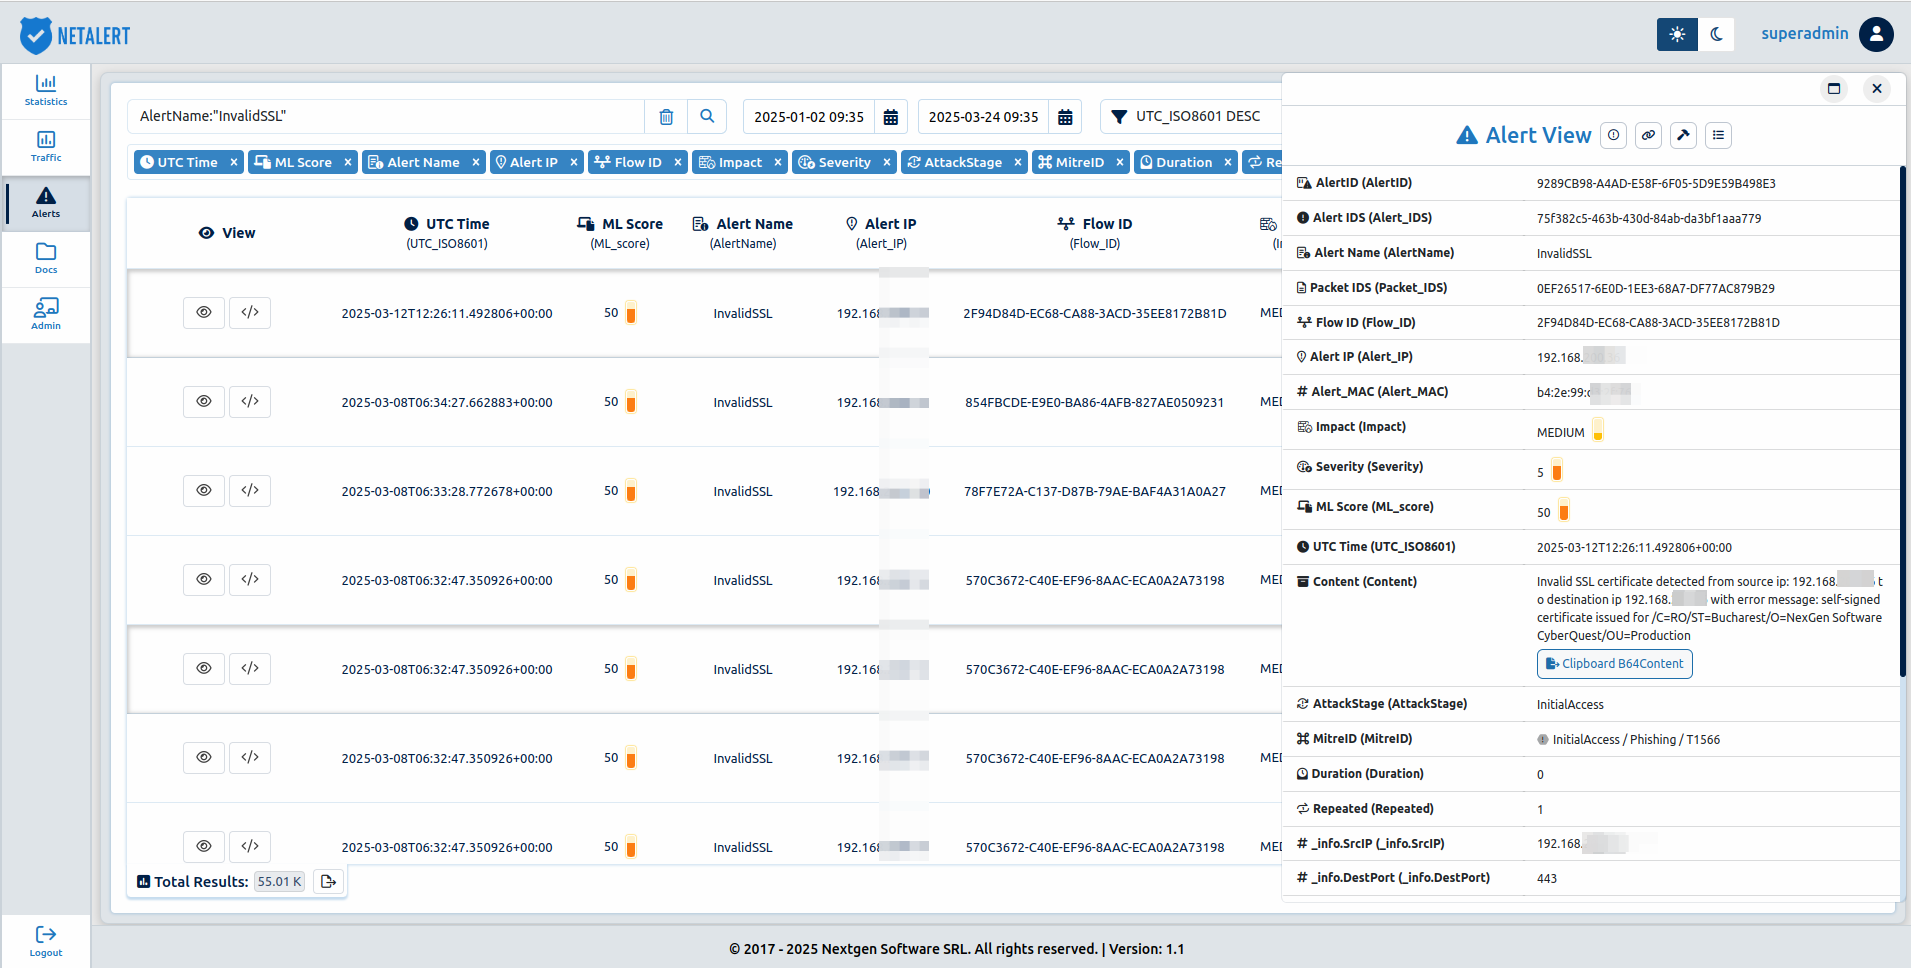This screenshot has height=968, width=1911.
Task: Remove the MitreID column tag
Action: pos(1120,162)
